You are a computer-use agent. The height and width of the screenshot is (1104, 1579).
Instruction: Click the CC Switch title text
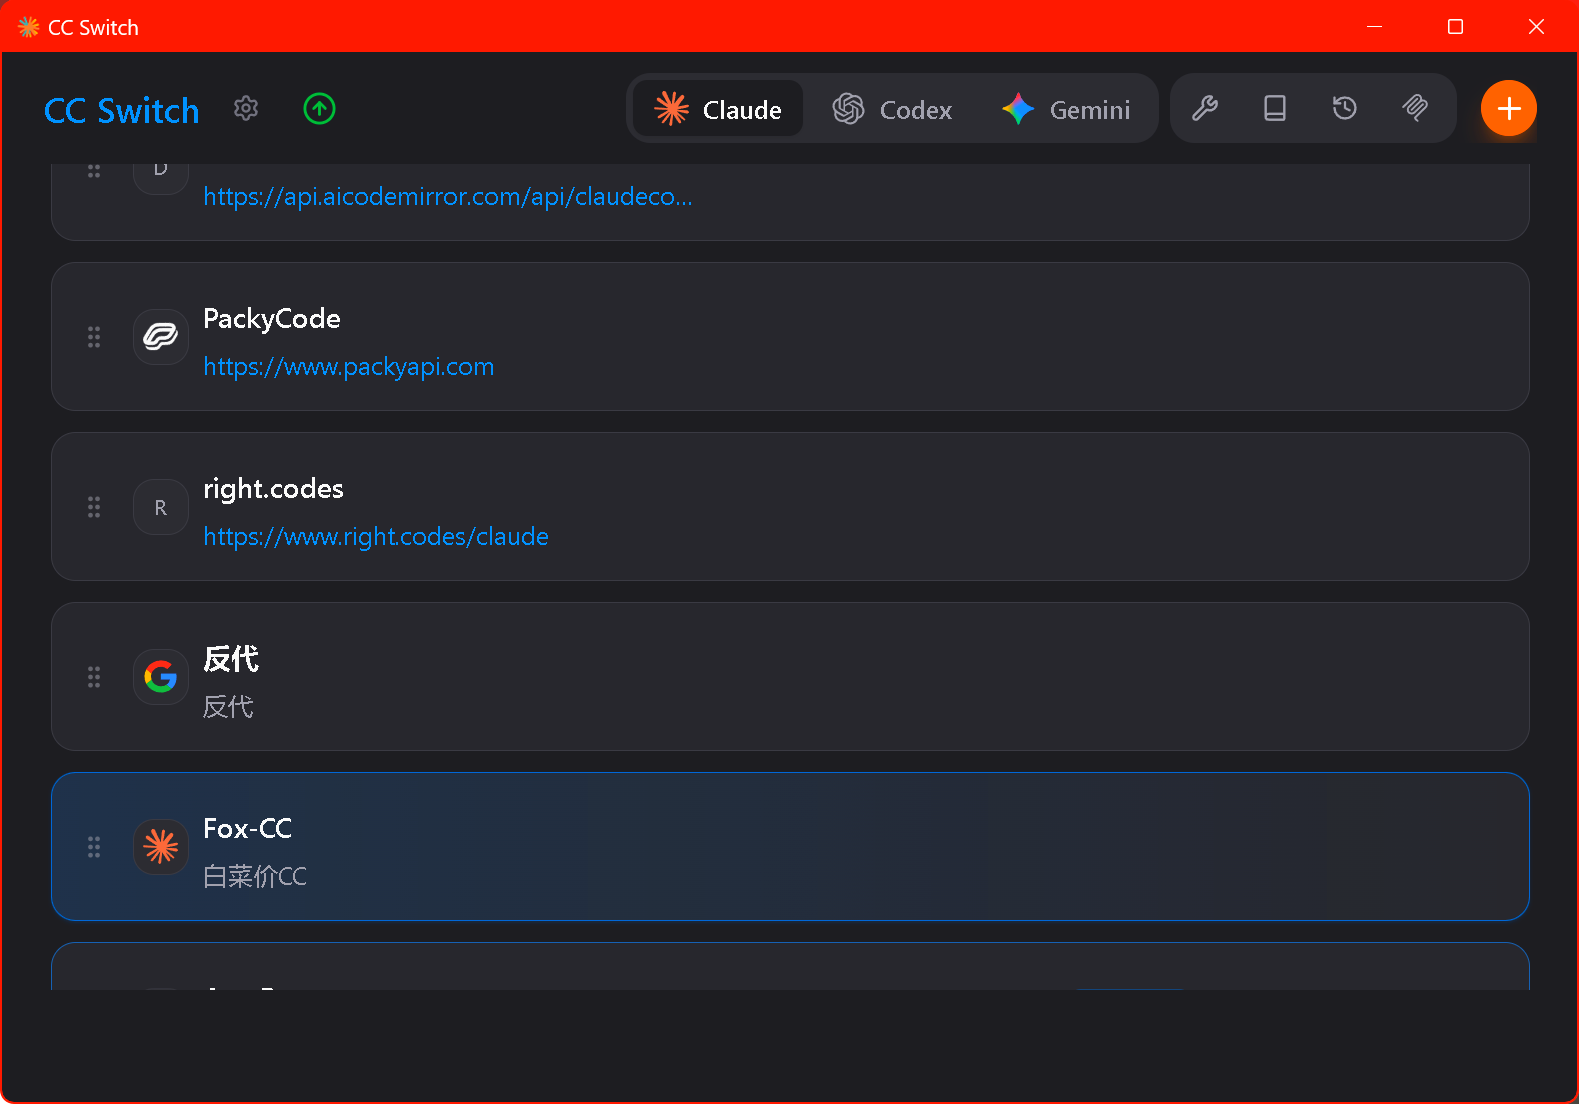point(122,110)
